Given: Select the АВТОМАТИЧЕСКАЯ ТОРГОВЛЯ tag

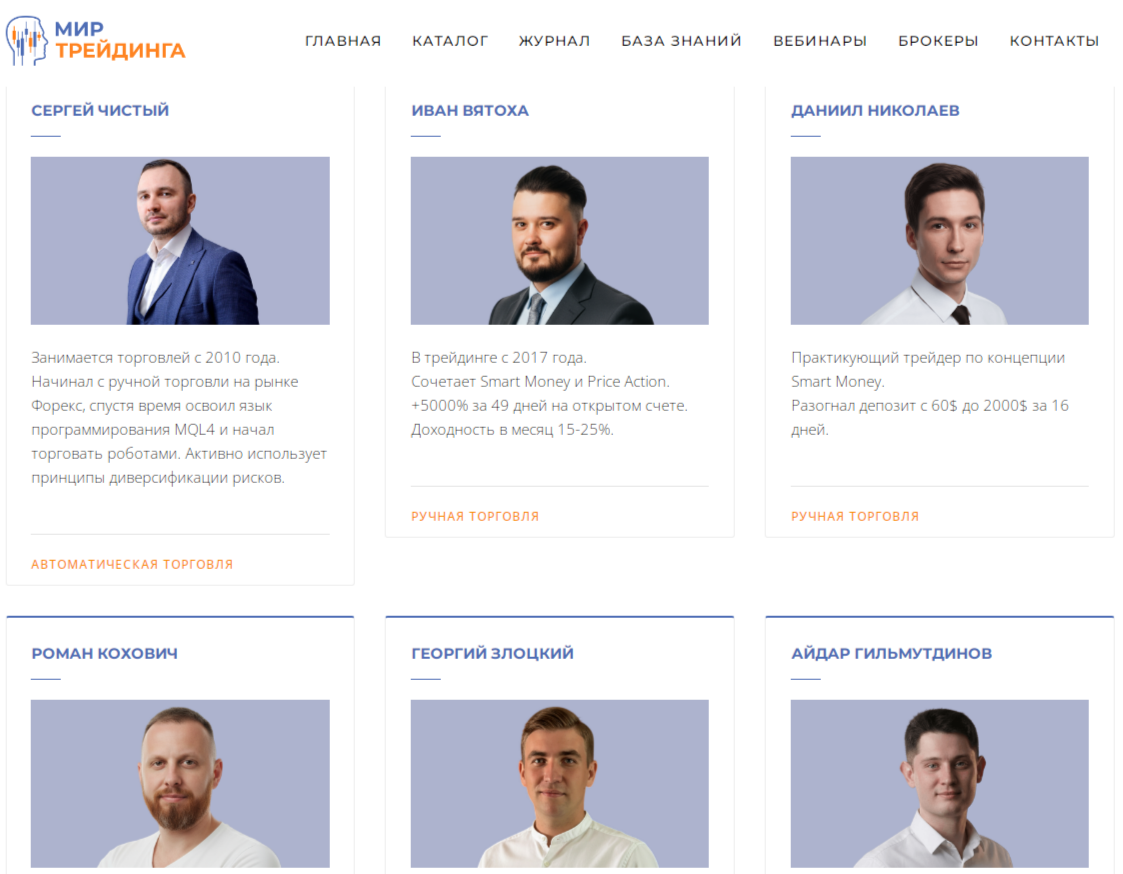Looking at the screenshot, I should pyautogui.click(x=132, y=565).
